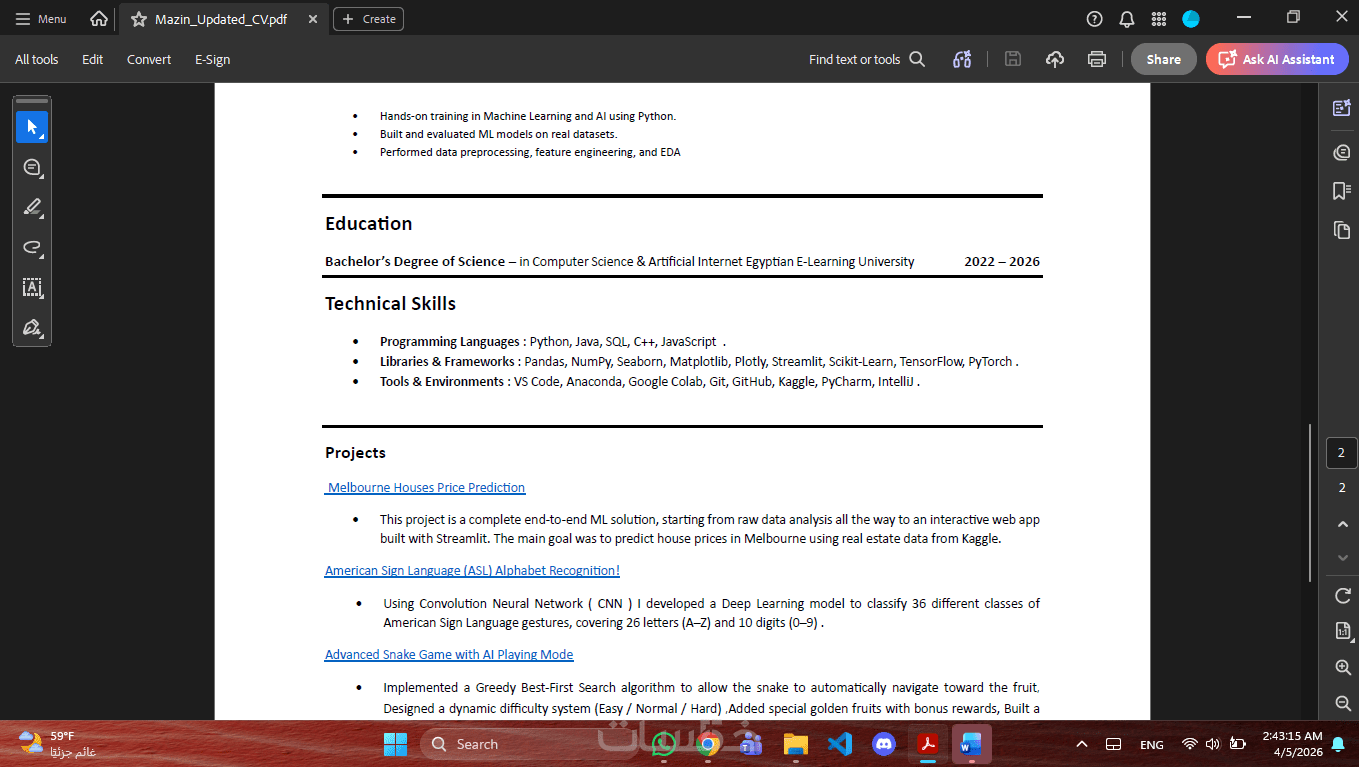Open the Windows Start menu

point(395,744)
